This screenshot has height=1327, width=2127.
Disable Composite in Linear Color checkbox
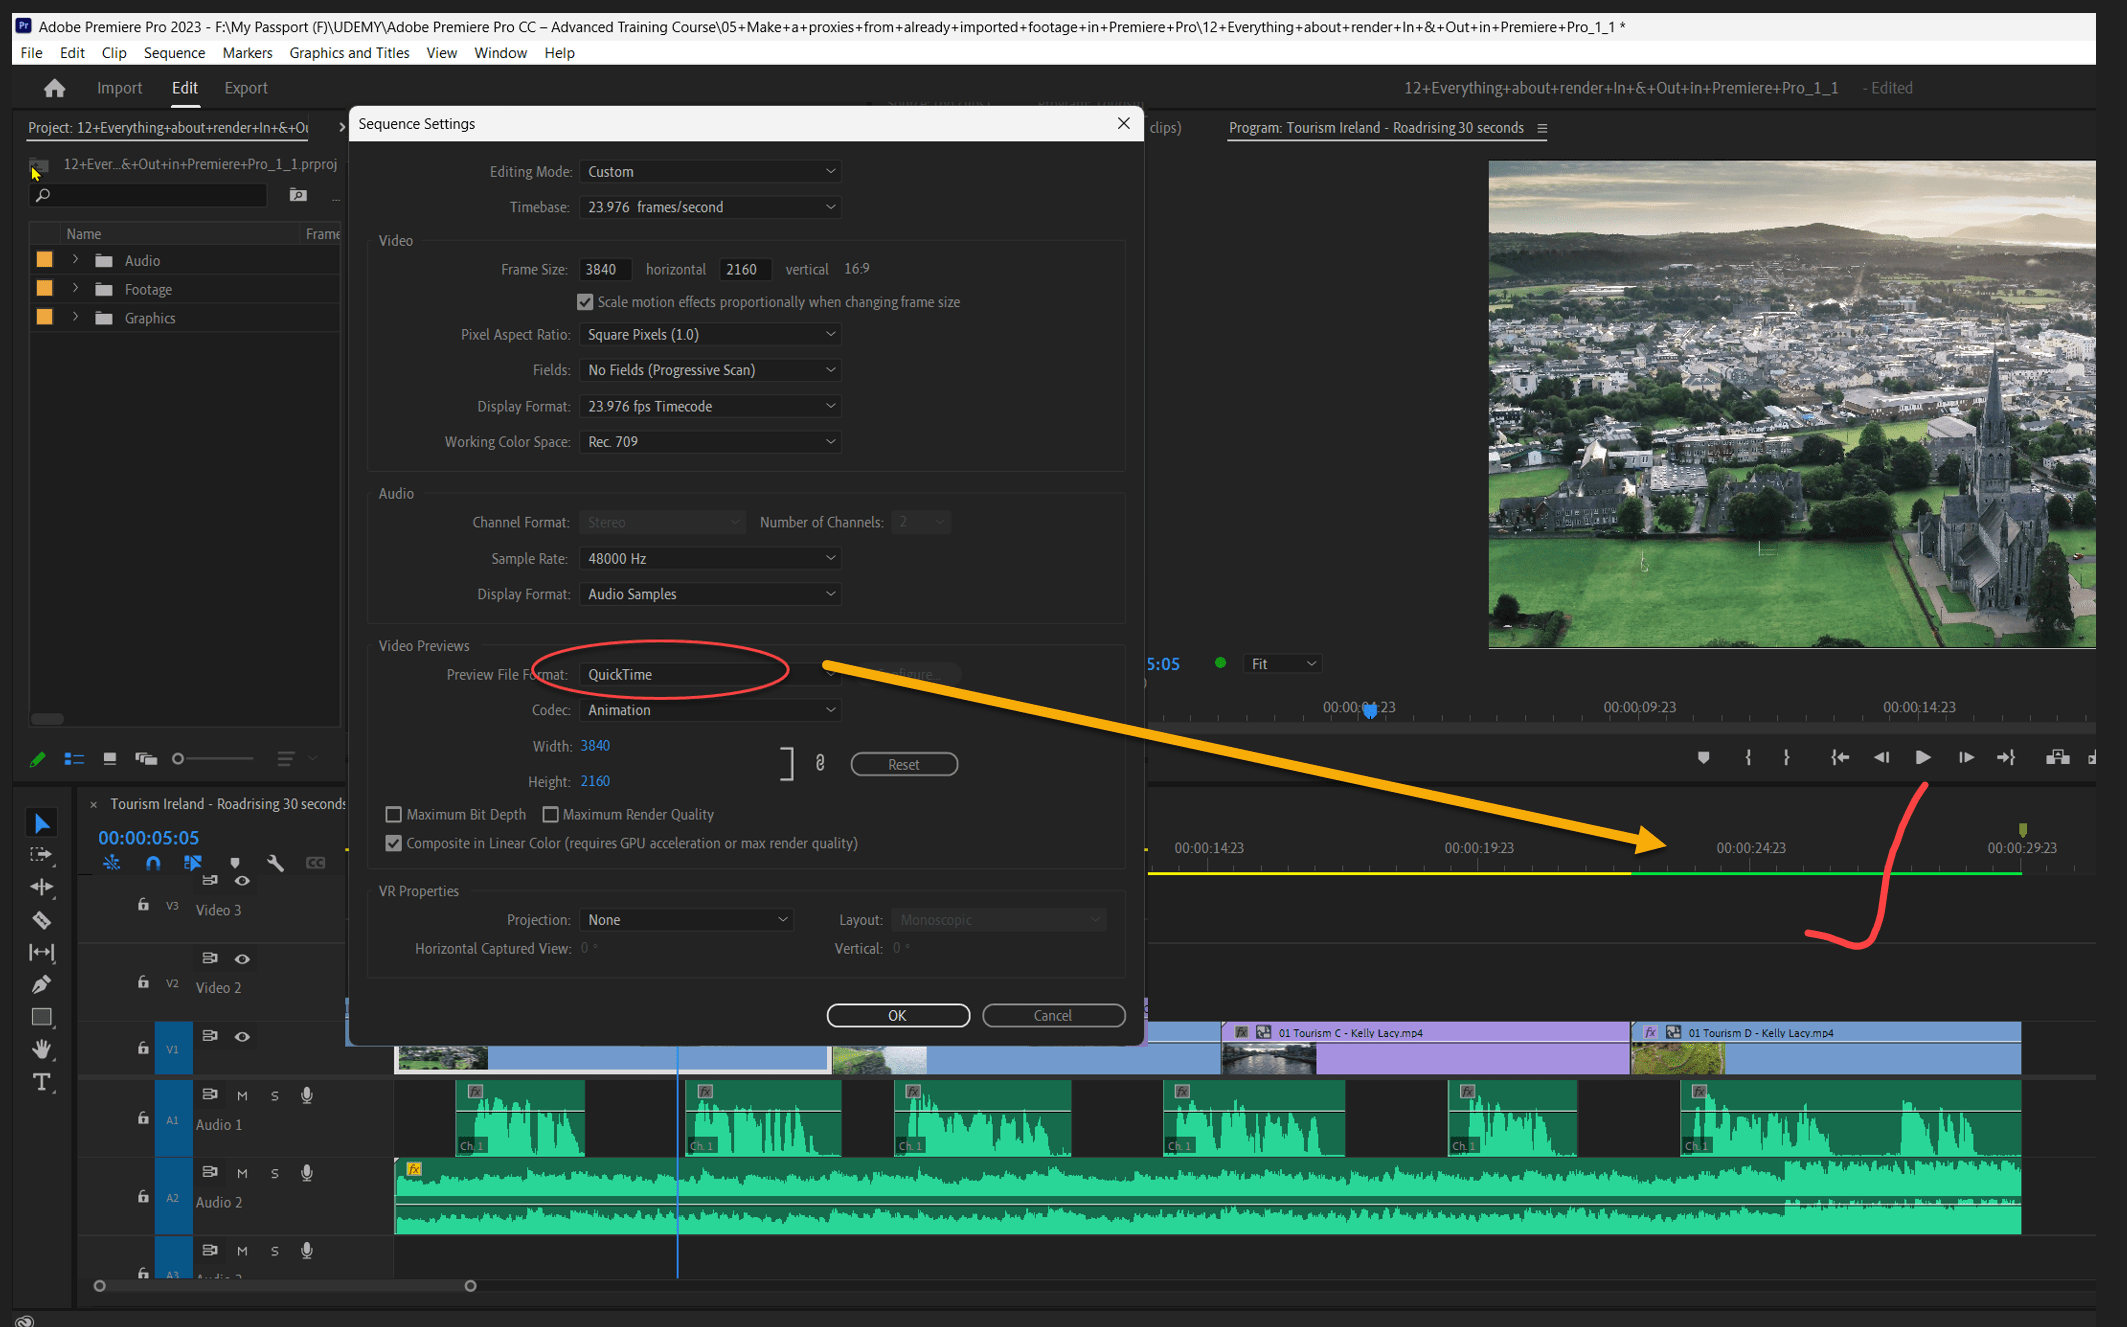(394, 843)
